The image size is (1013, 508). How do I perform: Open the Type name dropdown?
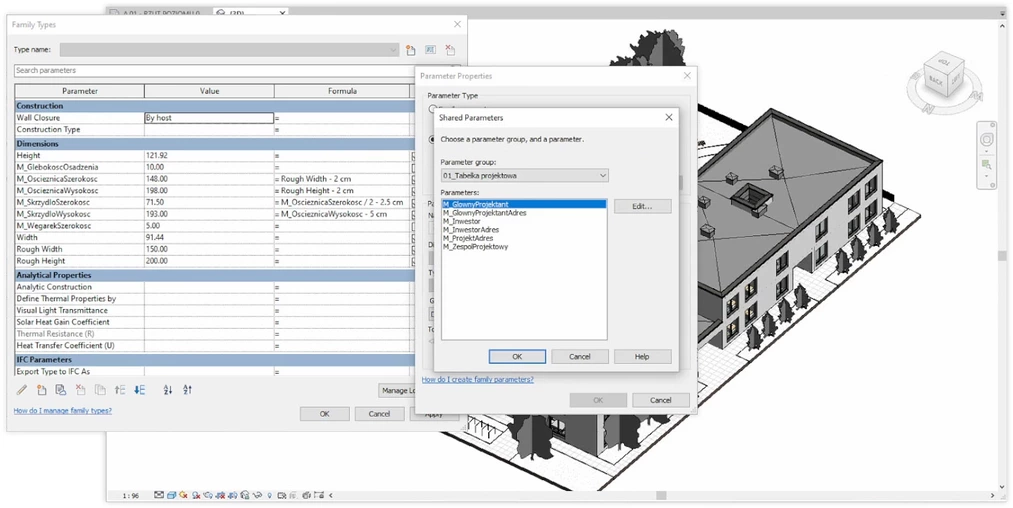click(230, 50)
